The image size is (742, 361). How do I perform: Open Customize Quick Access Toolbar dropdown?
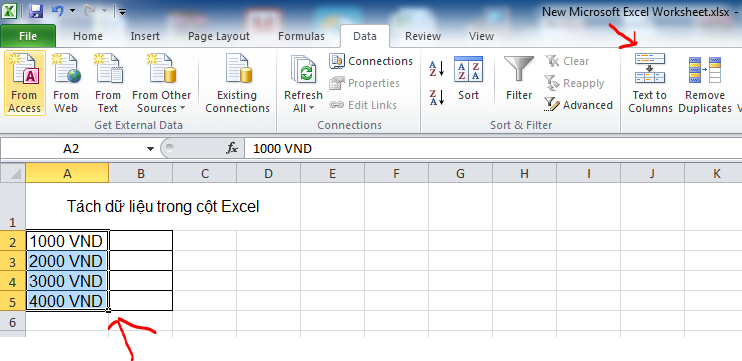[122, 12]
